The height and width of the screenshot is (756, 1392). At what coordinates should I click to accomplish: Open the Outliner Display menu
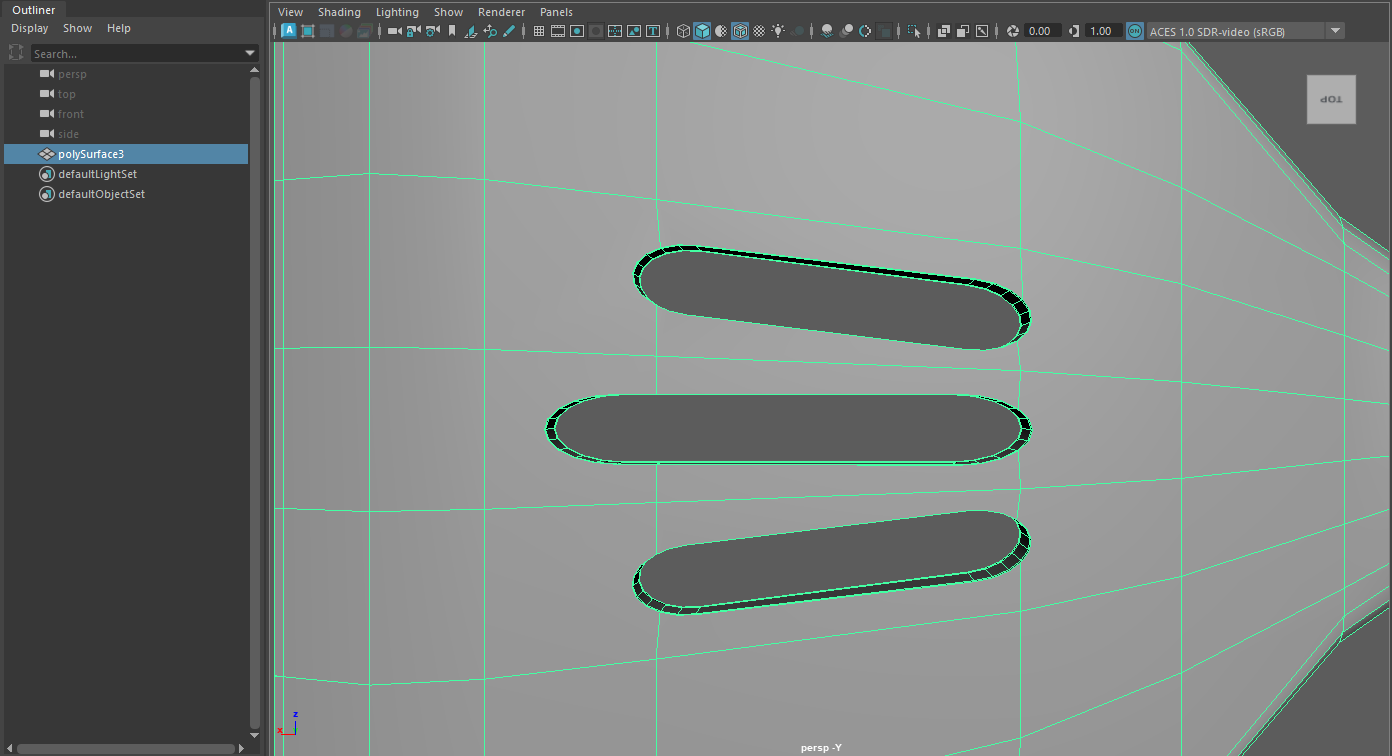point(29,28)
